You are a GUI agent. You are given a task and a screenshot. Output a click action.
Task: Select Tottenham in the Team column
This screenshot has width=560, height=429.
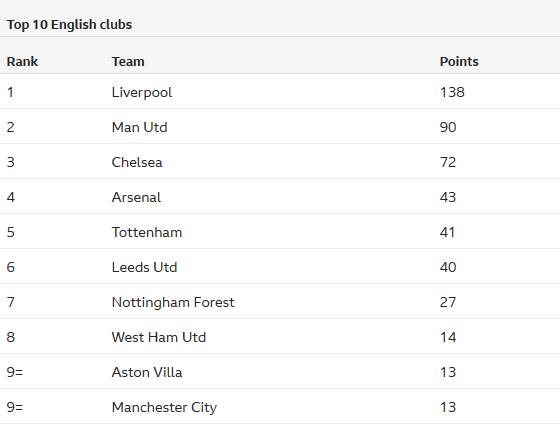point(147,232)
